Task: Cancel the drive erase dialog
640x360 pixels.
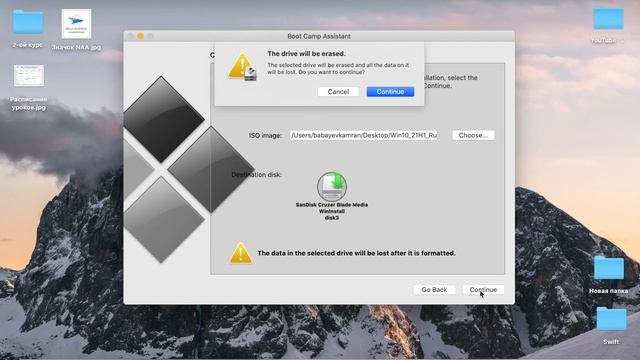Action: point(338,92)
